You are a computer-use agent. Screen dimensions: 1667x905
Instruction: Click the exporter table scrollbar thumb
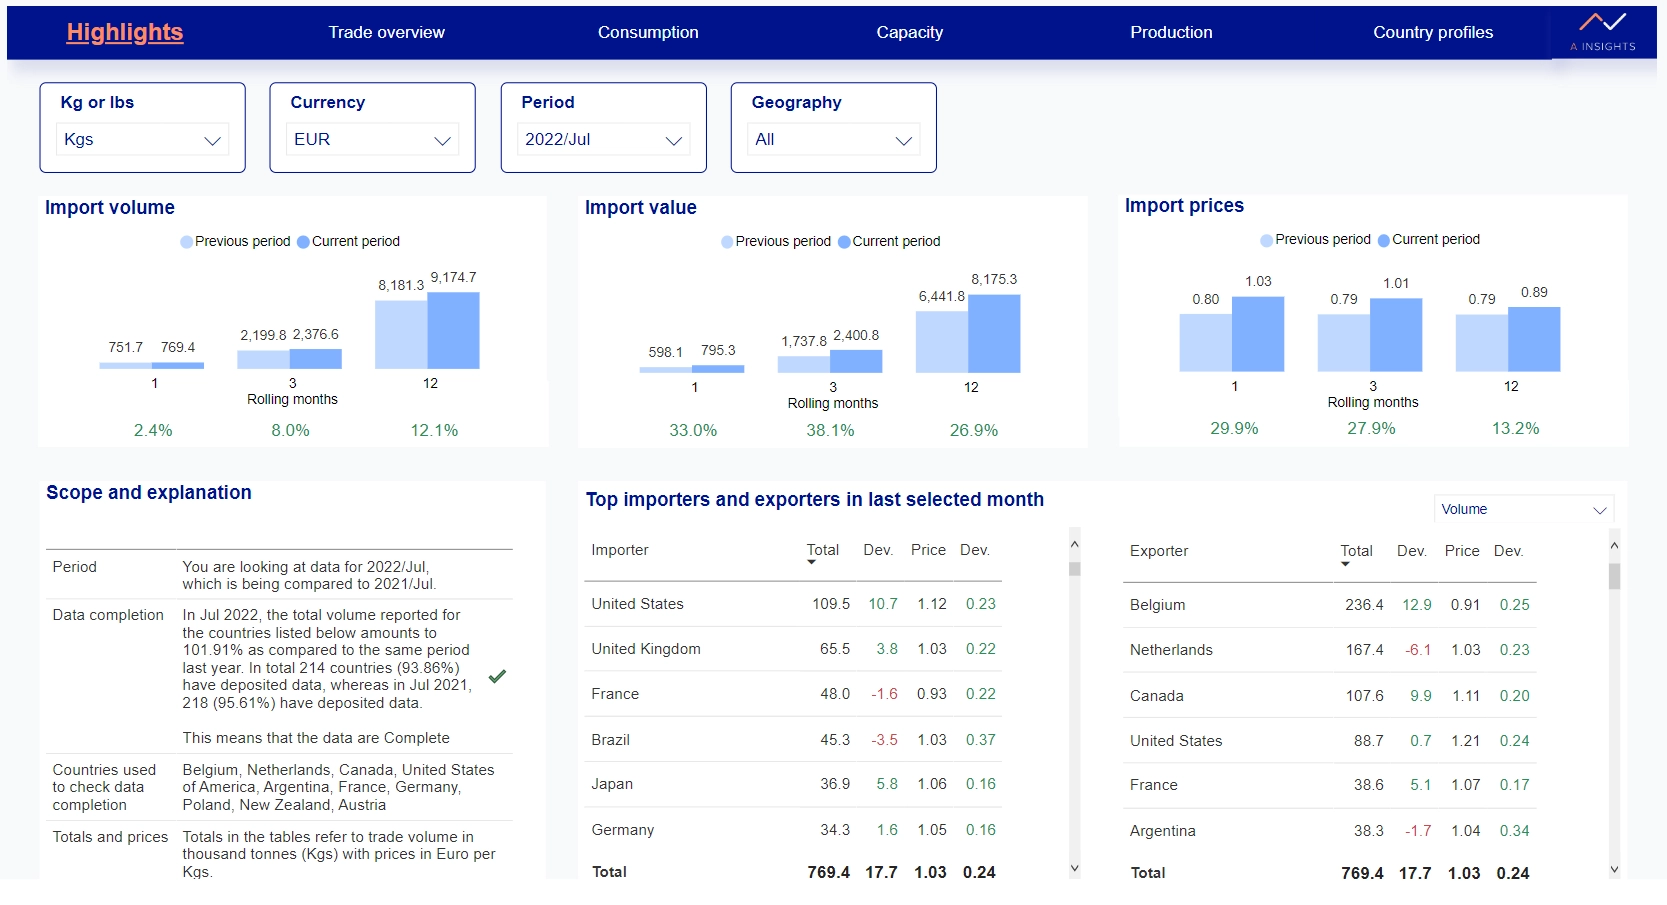click(1614, 576)
